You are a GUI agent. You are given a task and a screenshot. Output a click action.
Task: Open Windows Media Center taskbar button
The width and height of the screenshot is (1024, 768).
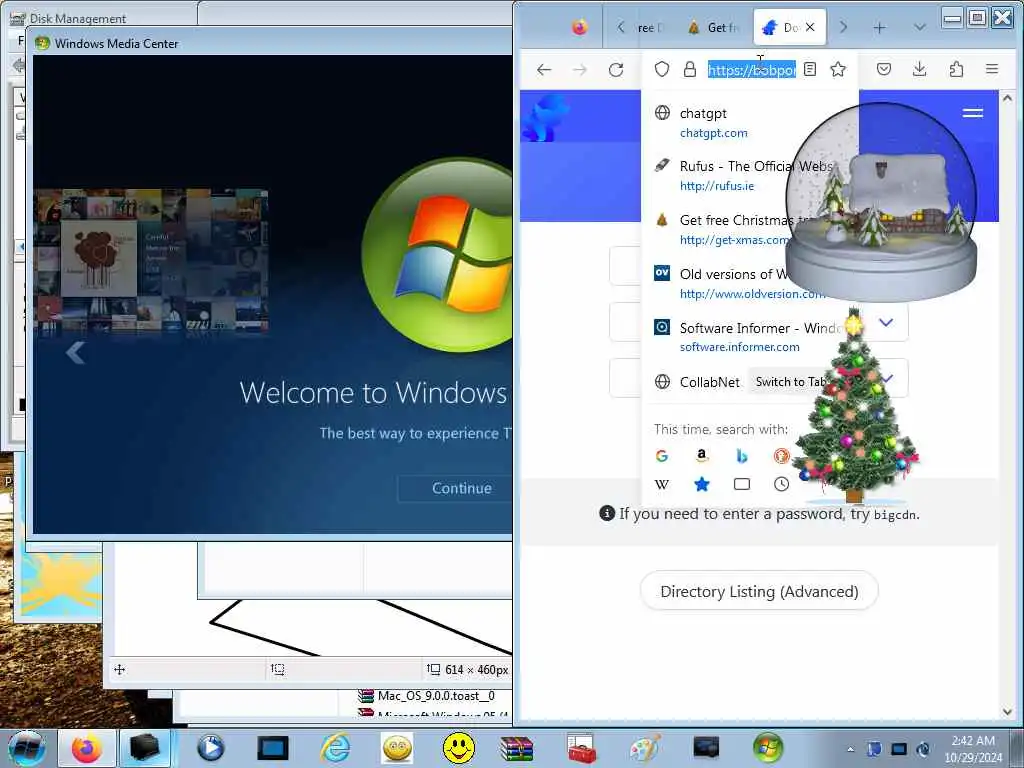click(768, 748)
